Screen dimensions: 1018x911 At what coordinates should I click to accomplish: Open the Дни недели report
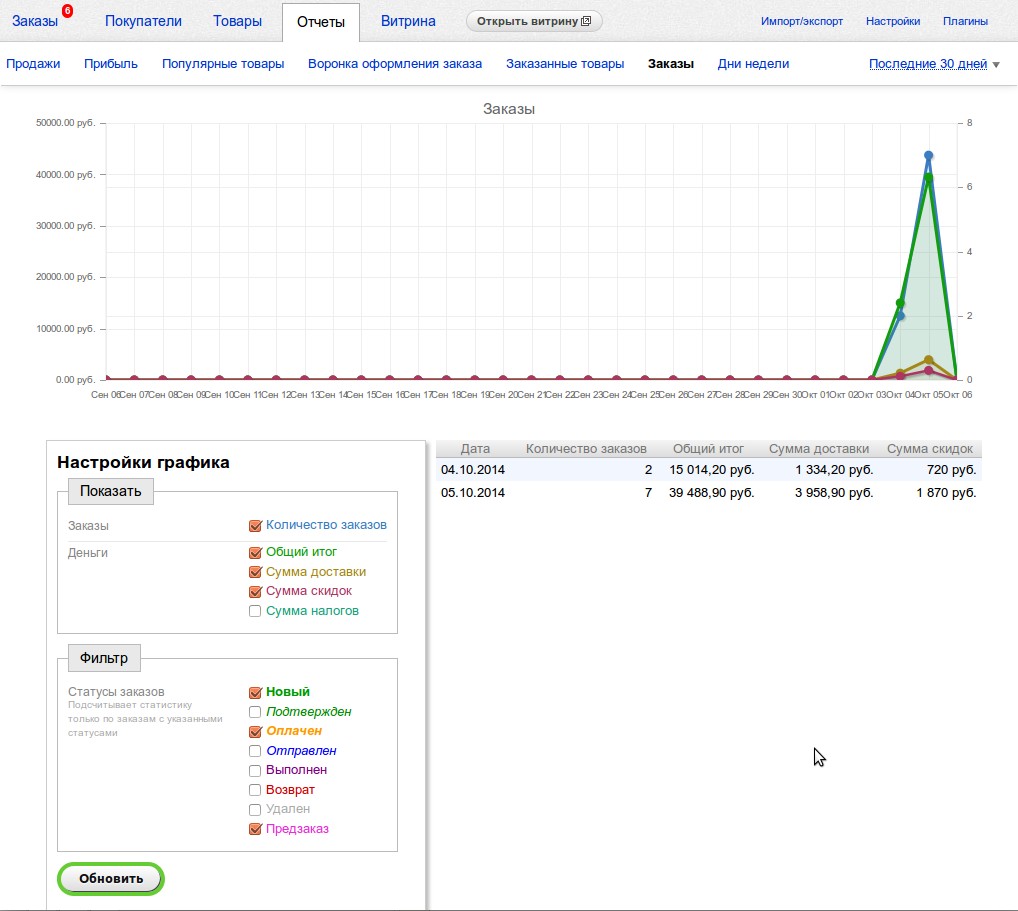point(754,64)
